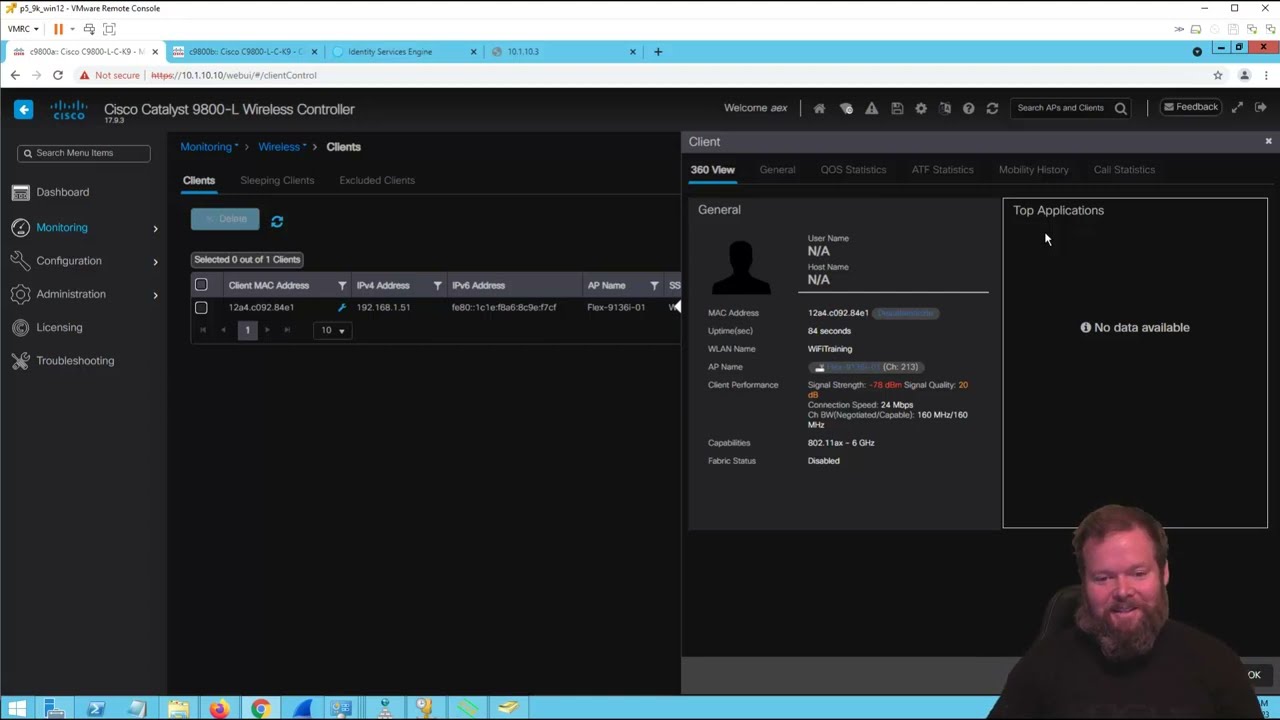
Task: Switch to the Excluded Clients tab
Action: point(377,180)
